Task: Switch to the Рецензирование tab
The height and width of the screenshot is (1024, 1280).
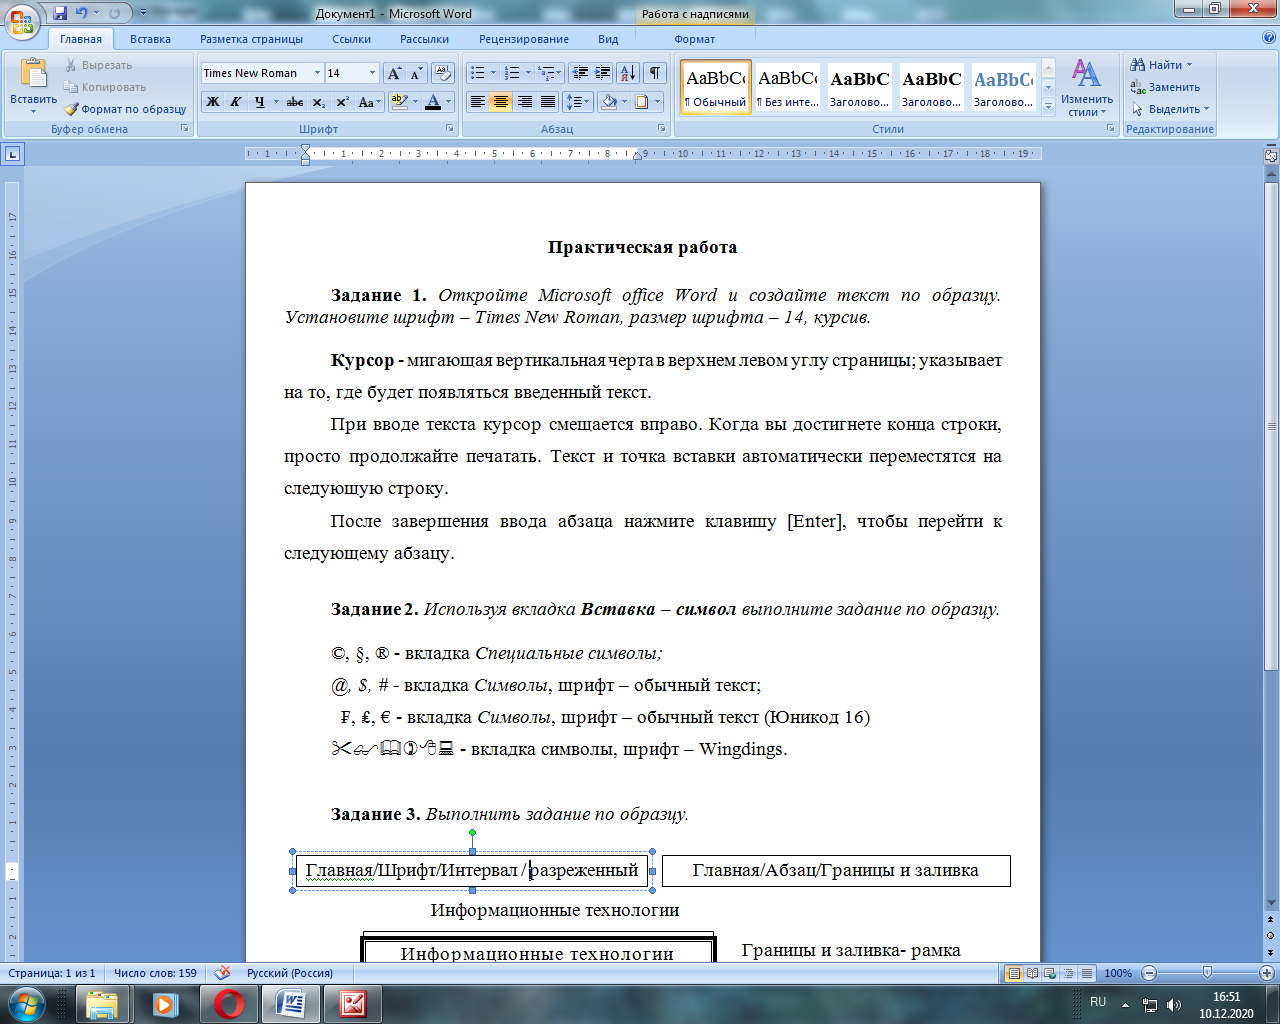Action: 524,39
